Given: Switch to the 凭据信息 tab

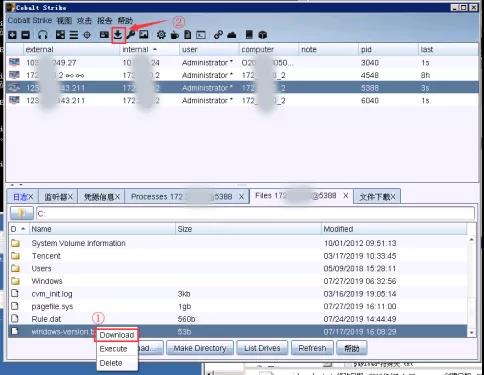Looking at the screenshot, I should [x=101, y=197].
